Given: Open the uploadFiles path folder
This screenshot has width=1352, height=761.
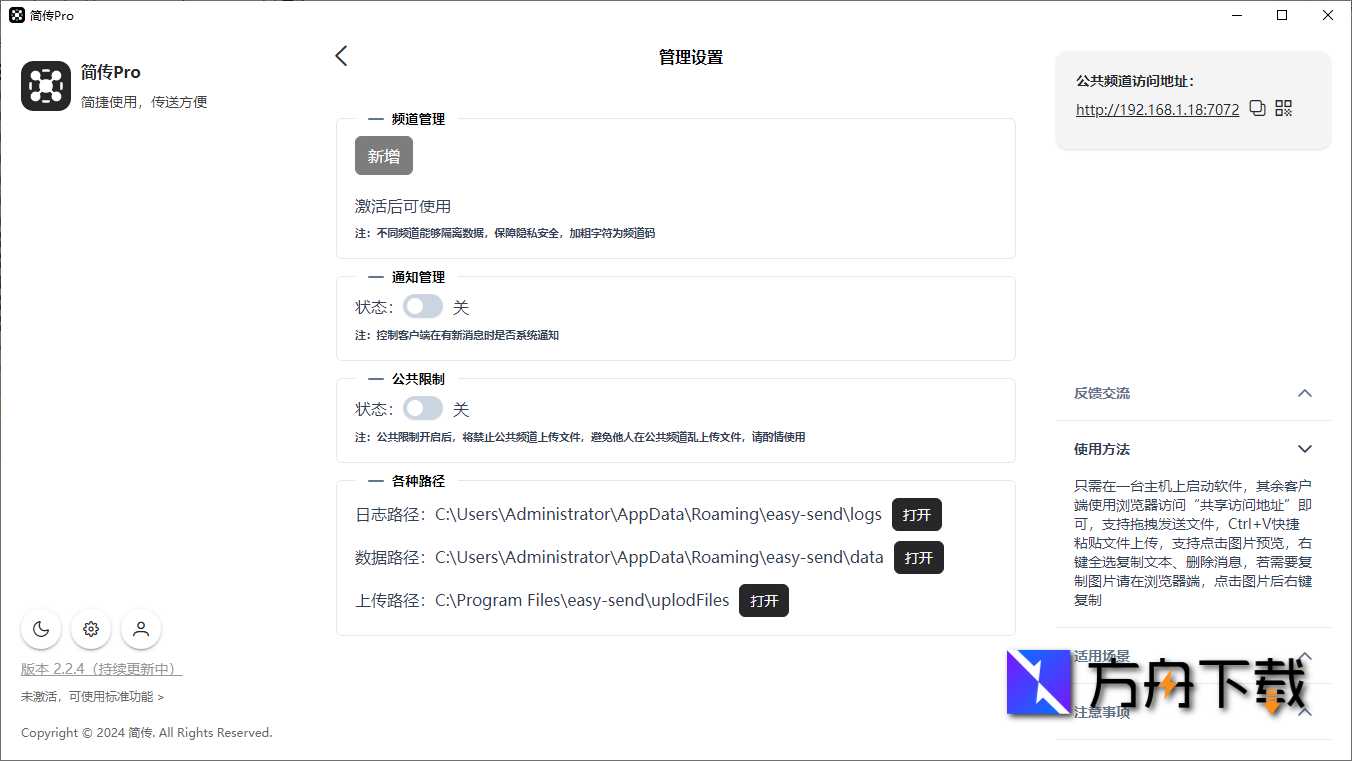Looking at the screenshot, I should [x=763, y=600].
